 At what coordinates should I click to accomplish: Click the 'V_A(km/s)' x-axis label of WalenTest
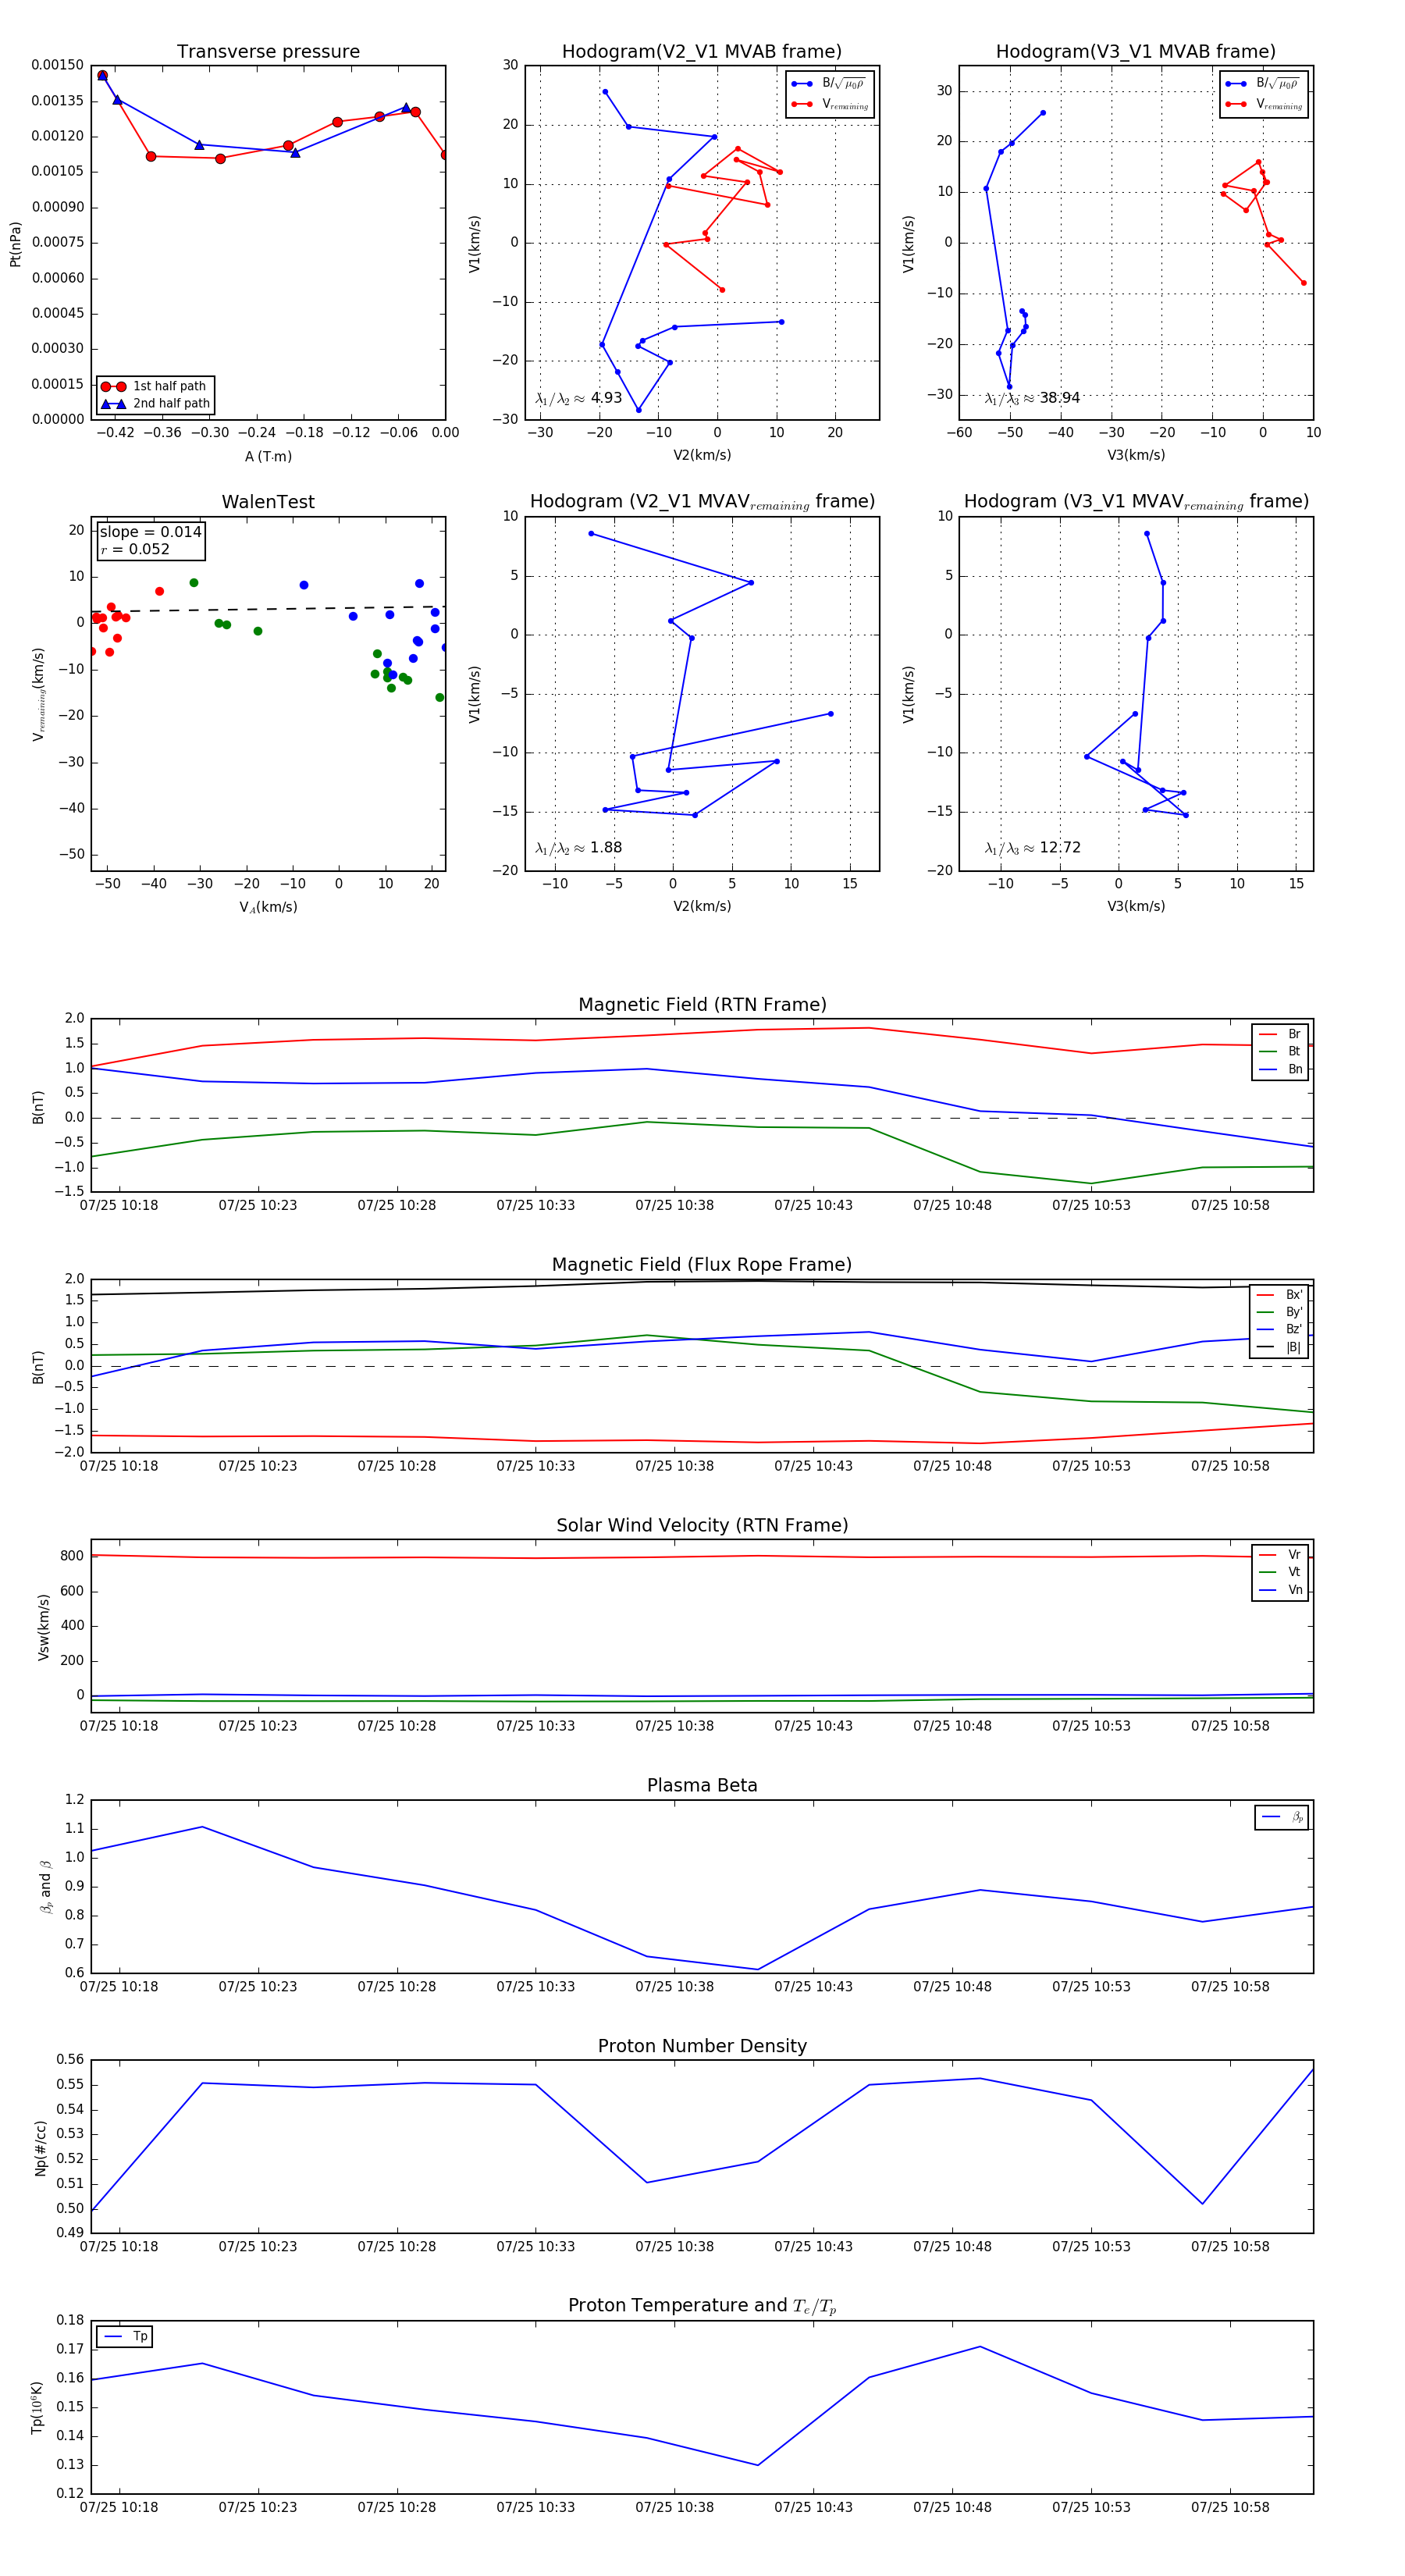268,907
